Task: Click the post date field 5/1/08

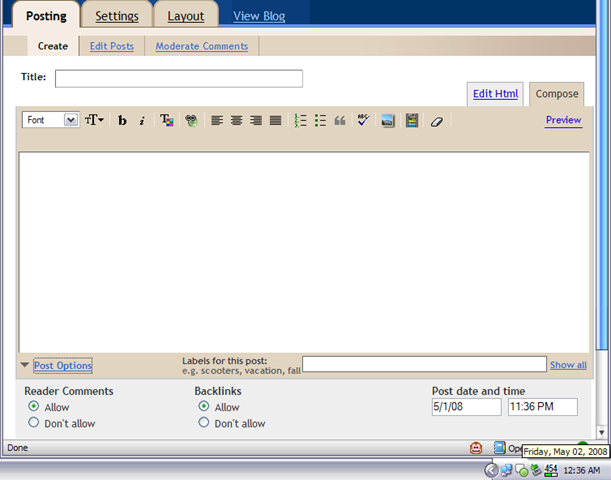Action: coord(466,407)
